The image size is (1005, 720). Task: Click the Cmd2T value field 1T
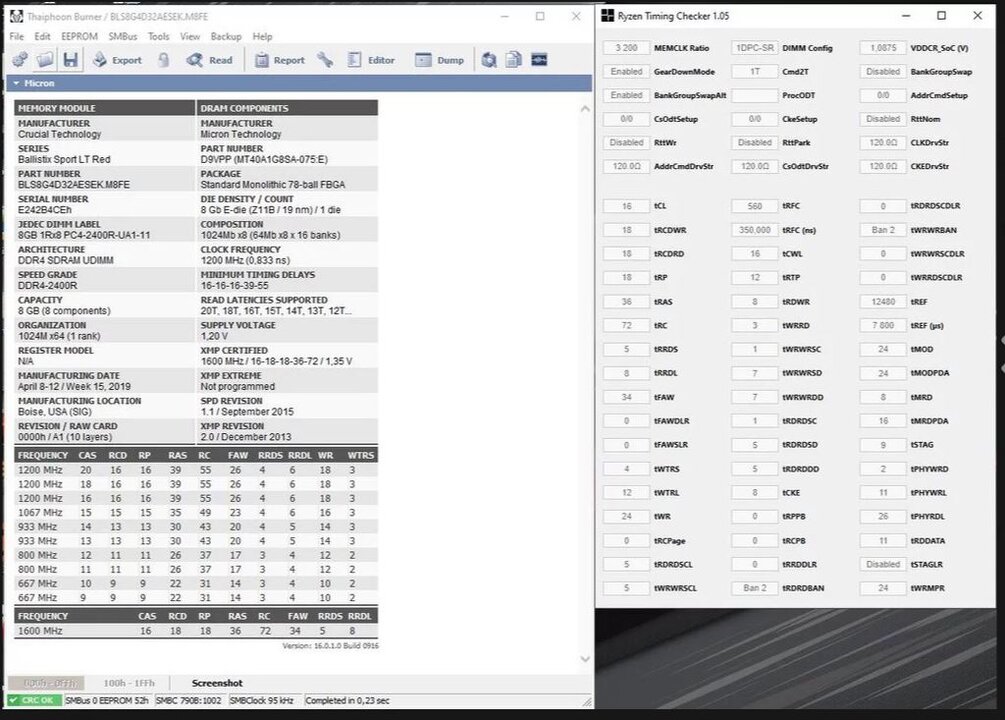(x=754, y=72)
